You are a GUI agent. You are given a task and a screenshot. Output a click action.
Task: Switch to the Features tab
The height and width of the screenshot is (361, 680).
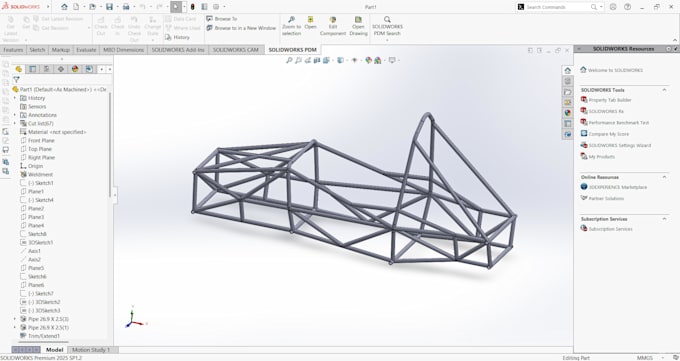(13, 50)
